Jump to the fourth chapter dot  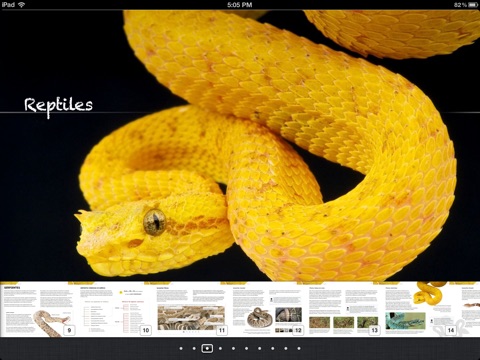click(220, 348)
